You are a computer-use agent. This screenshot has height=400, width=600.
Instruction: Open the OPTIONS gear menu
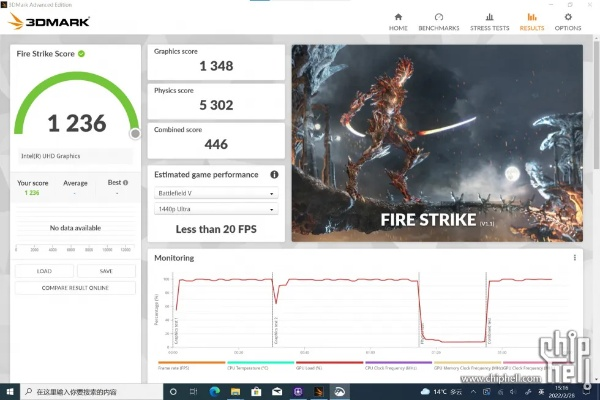(x=567, y=21)
